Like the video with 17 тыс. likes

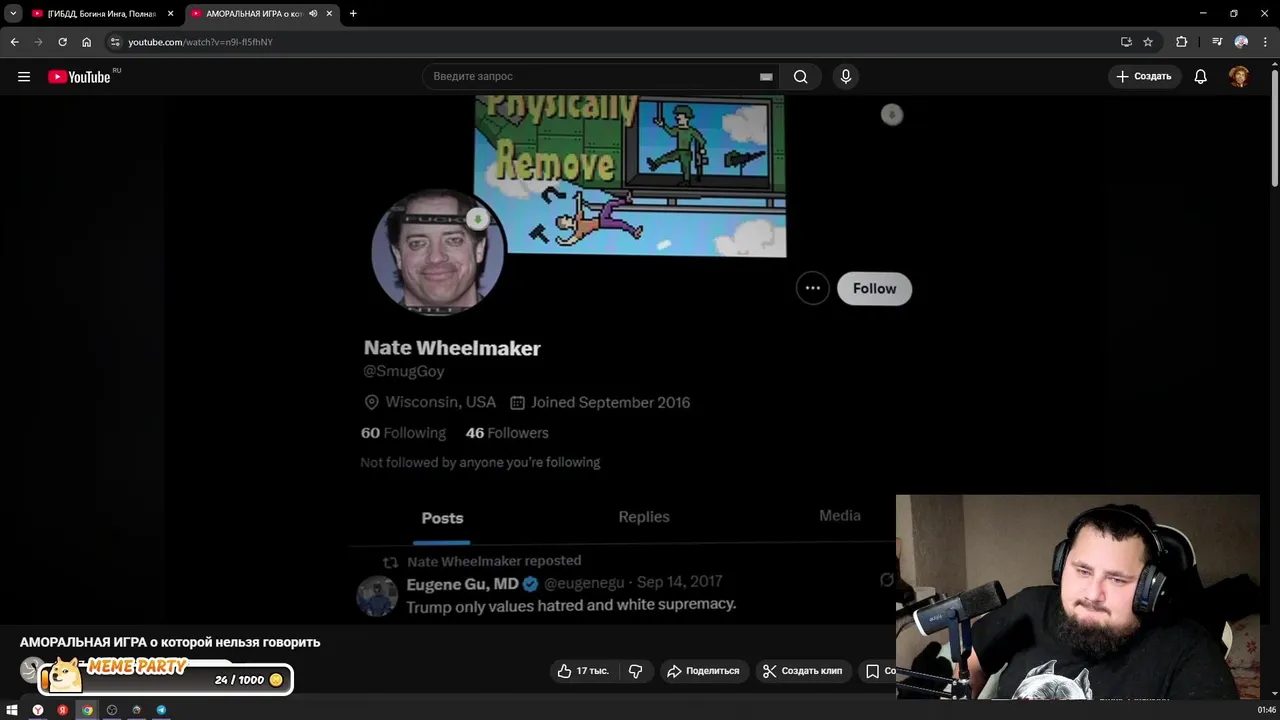click(583, 671)
